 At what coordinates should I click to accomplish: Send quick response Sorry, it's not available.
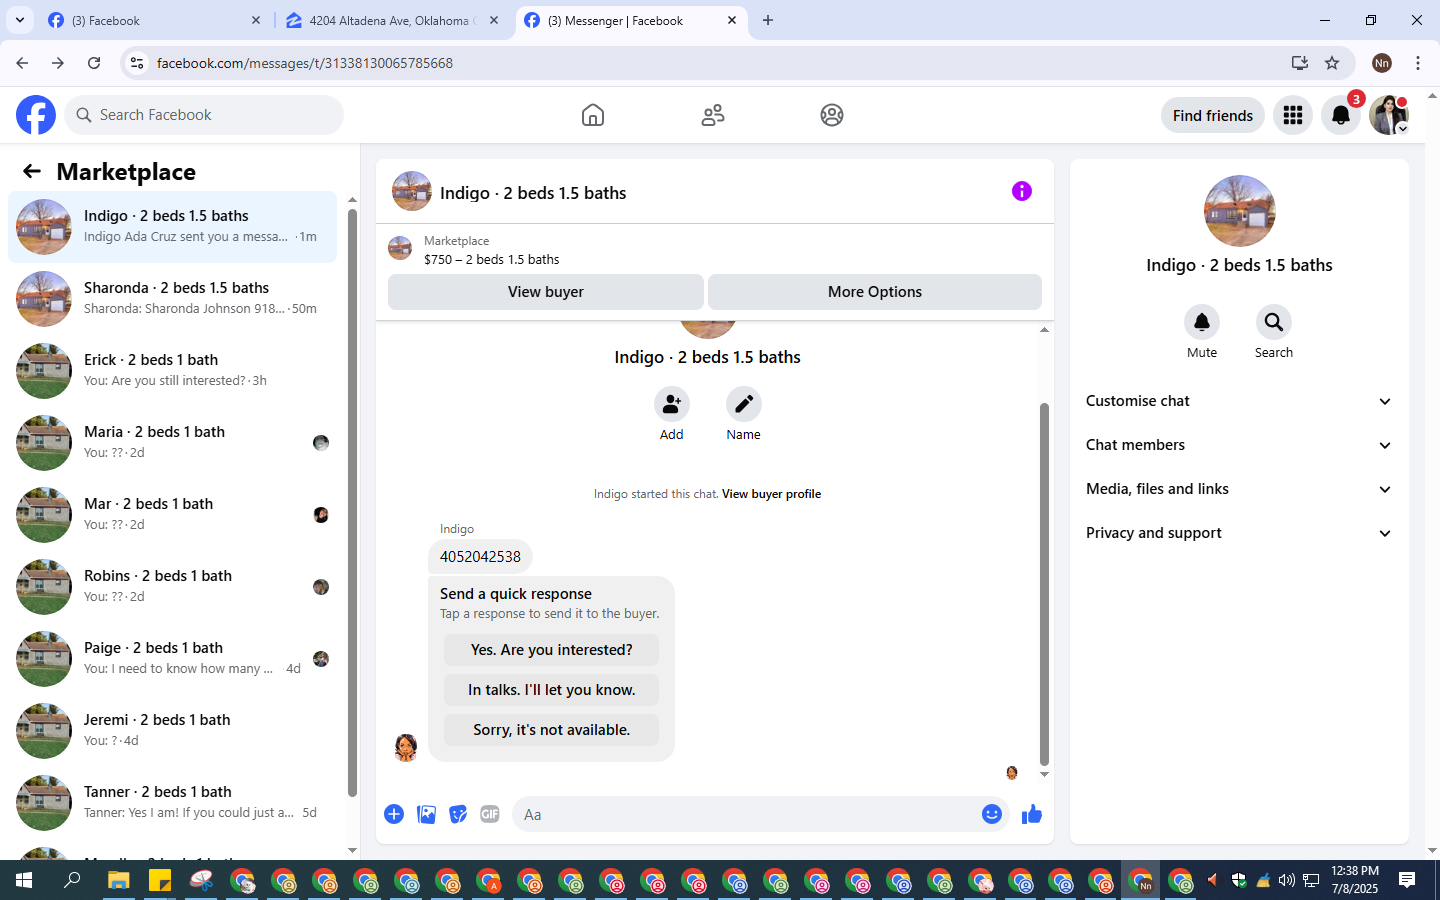(552, 730)
